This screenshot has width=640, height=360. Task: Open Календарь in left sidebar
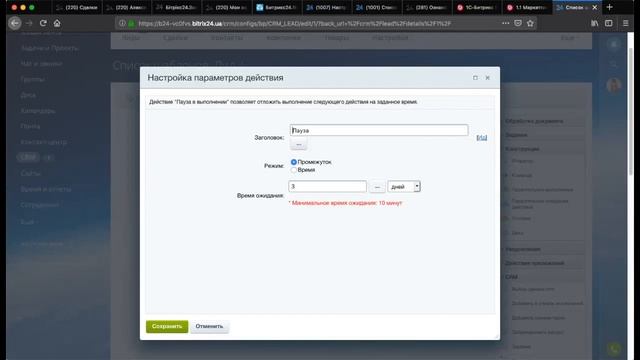click(x=38, y=111)
